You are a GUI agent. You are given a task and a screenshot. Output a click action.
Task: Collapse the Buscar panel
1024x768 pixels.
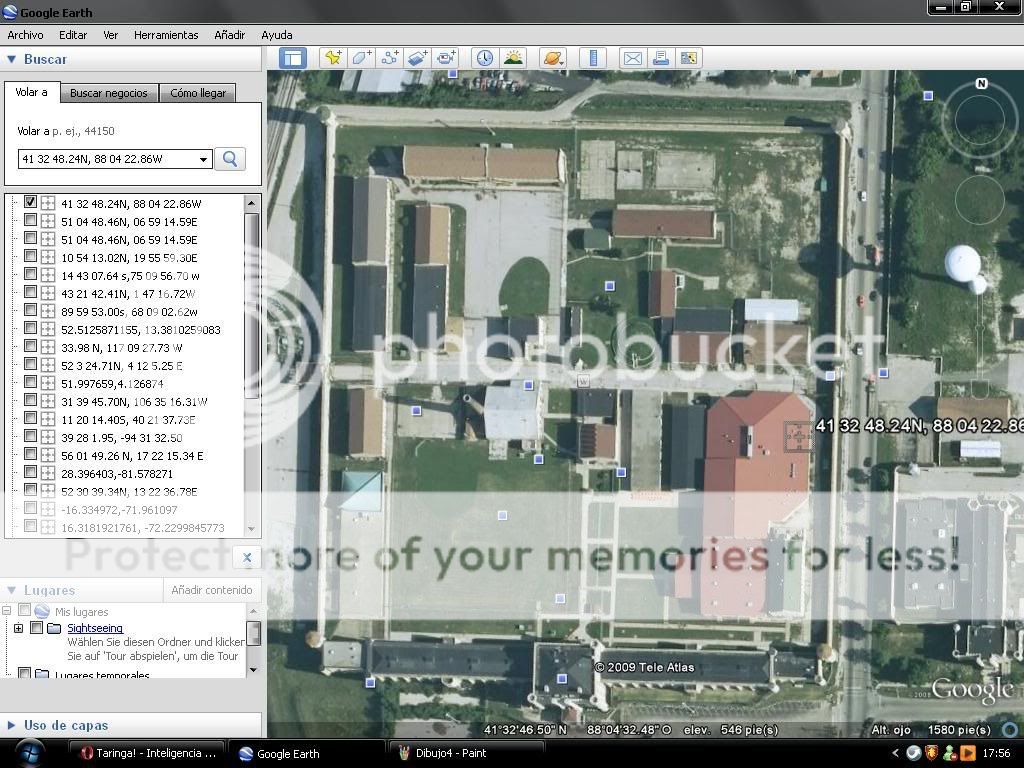coord(11,59)
